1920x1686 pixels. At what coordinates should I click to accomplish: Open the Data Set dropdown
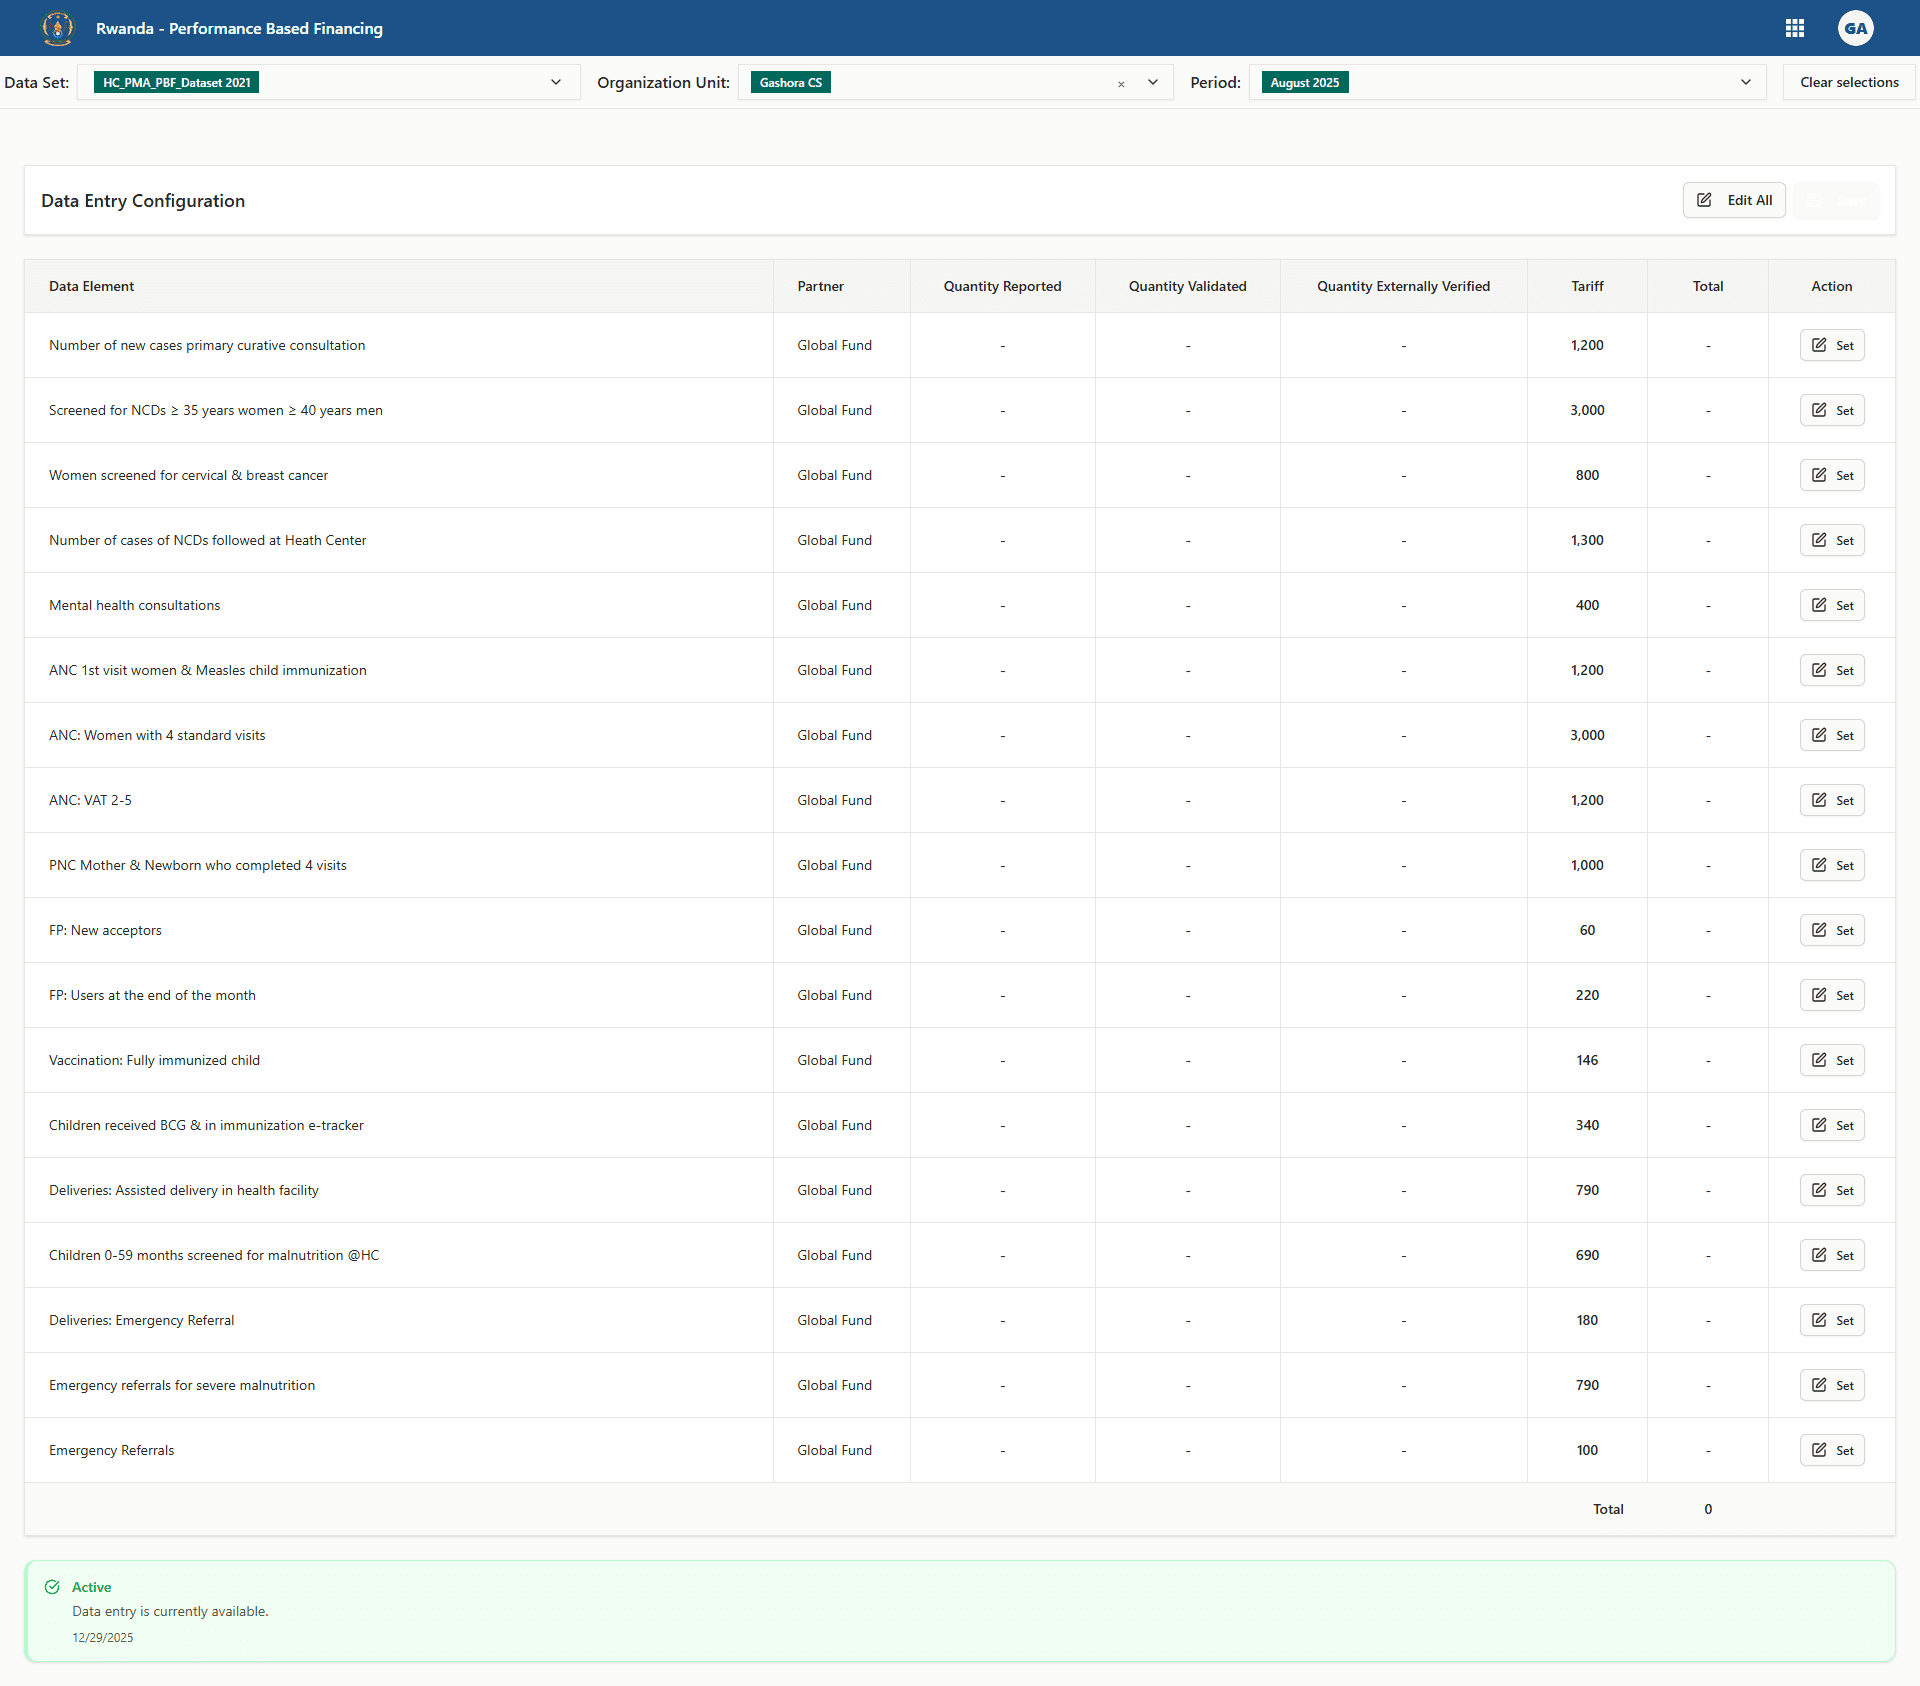[556, 82]
